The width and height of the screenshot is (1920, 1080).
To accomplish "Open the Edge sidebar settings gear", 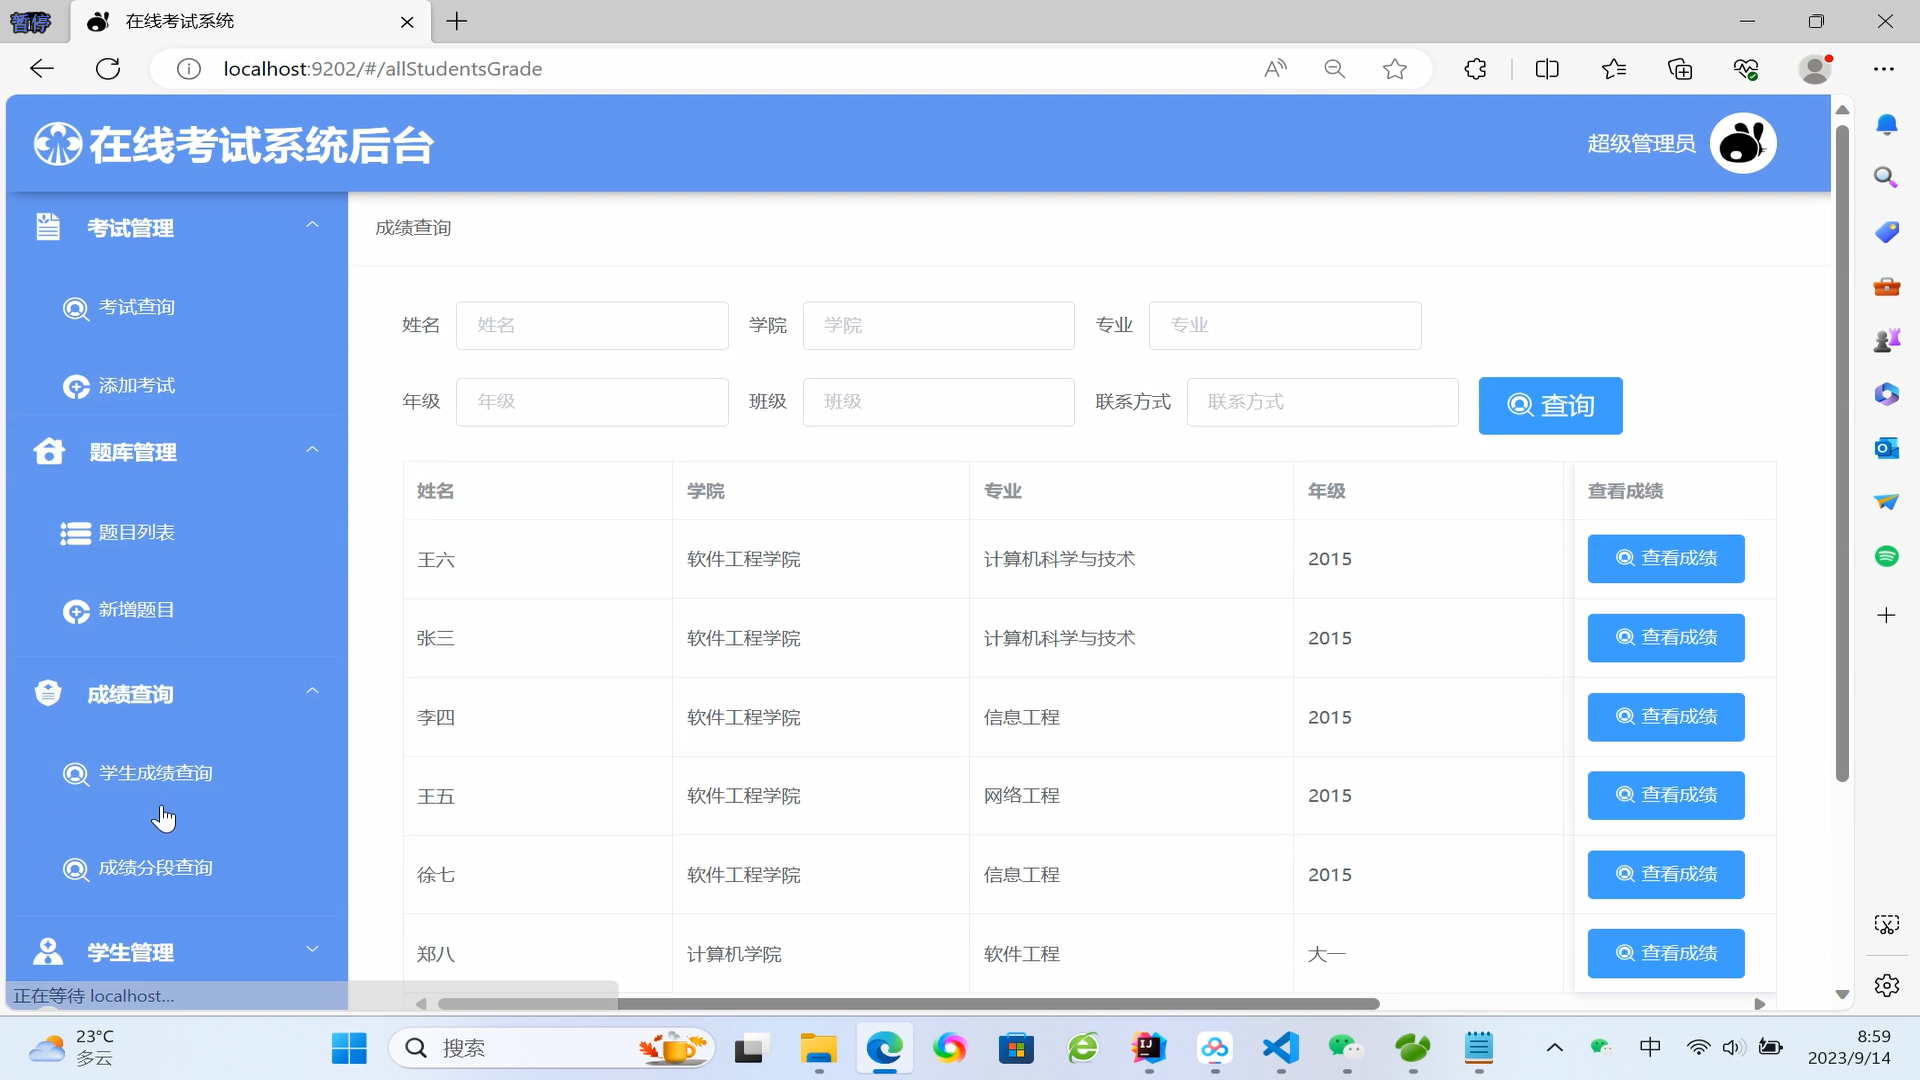I will point(1886,986).
